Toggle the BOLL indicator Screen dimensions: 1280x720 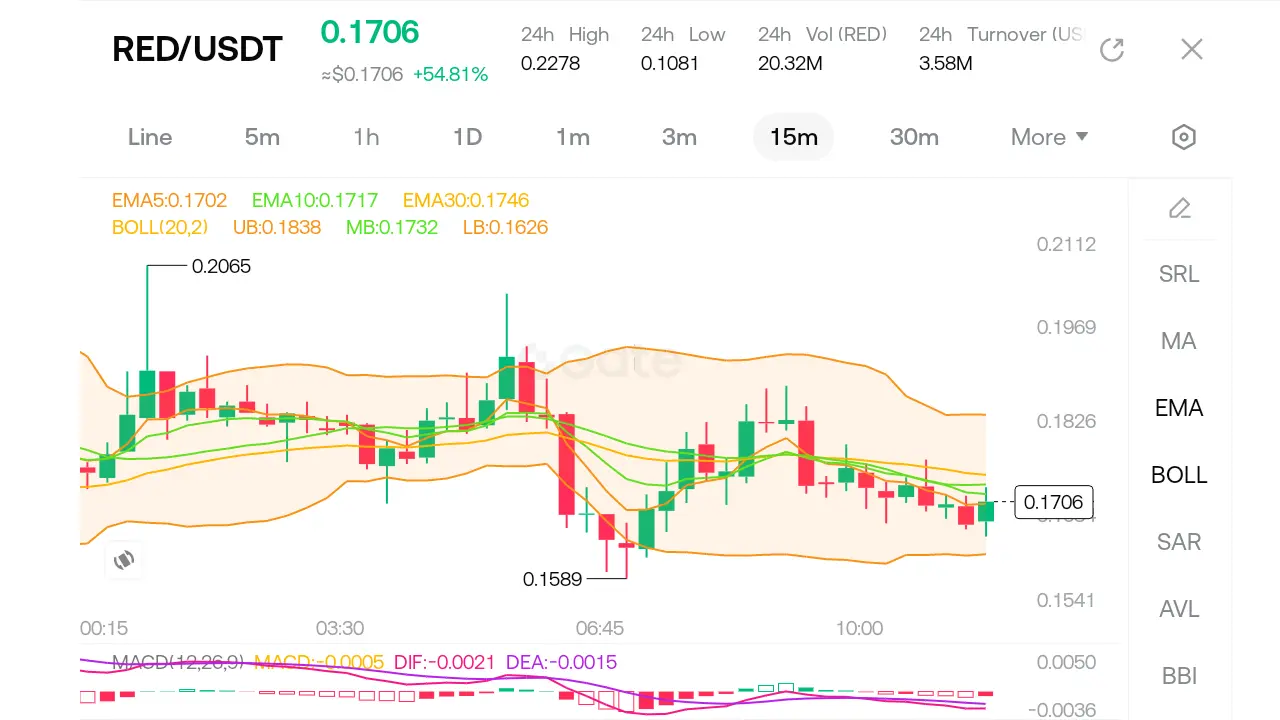coord(1179,475)
